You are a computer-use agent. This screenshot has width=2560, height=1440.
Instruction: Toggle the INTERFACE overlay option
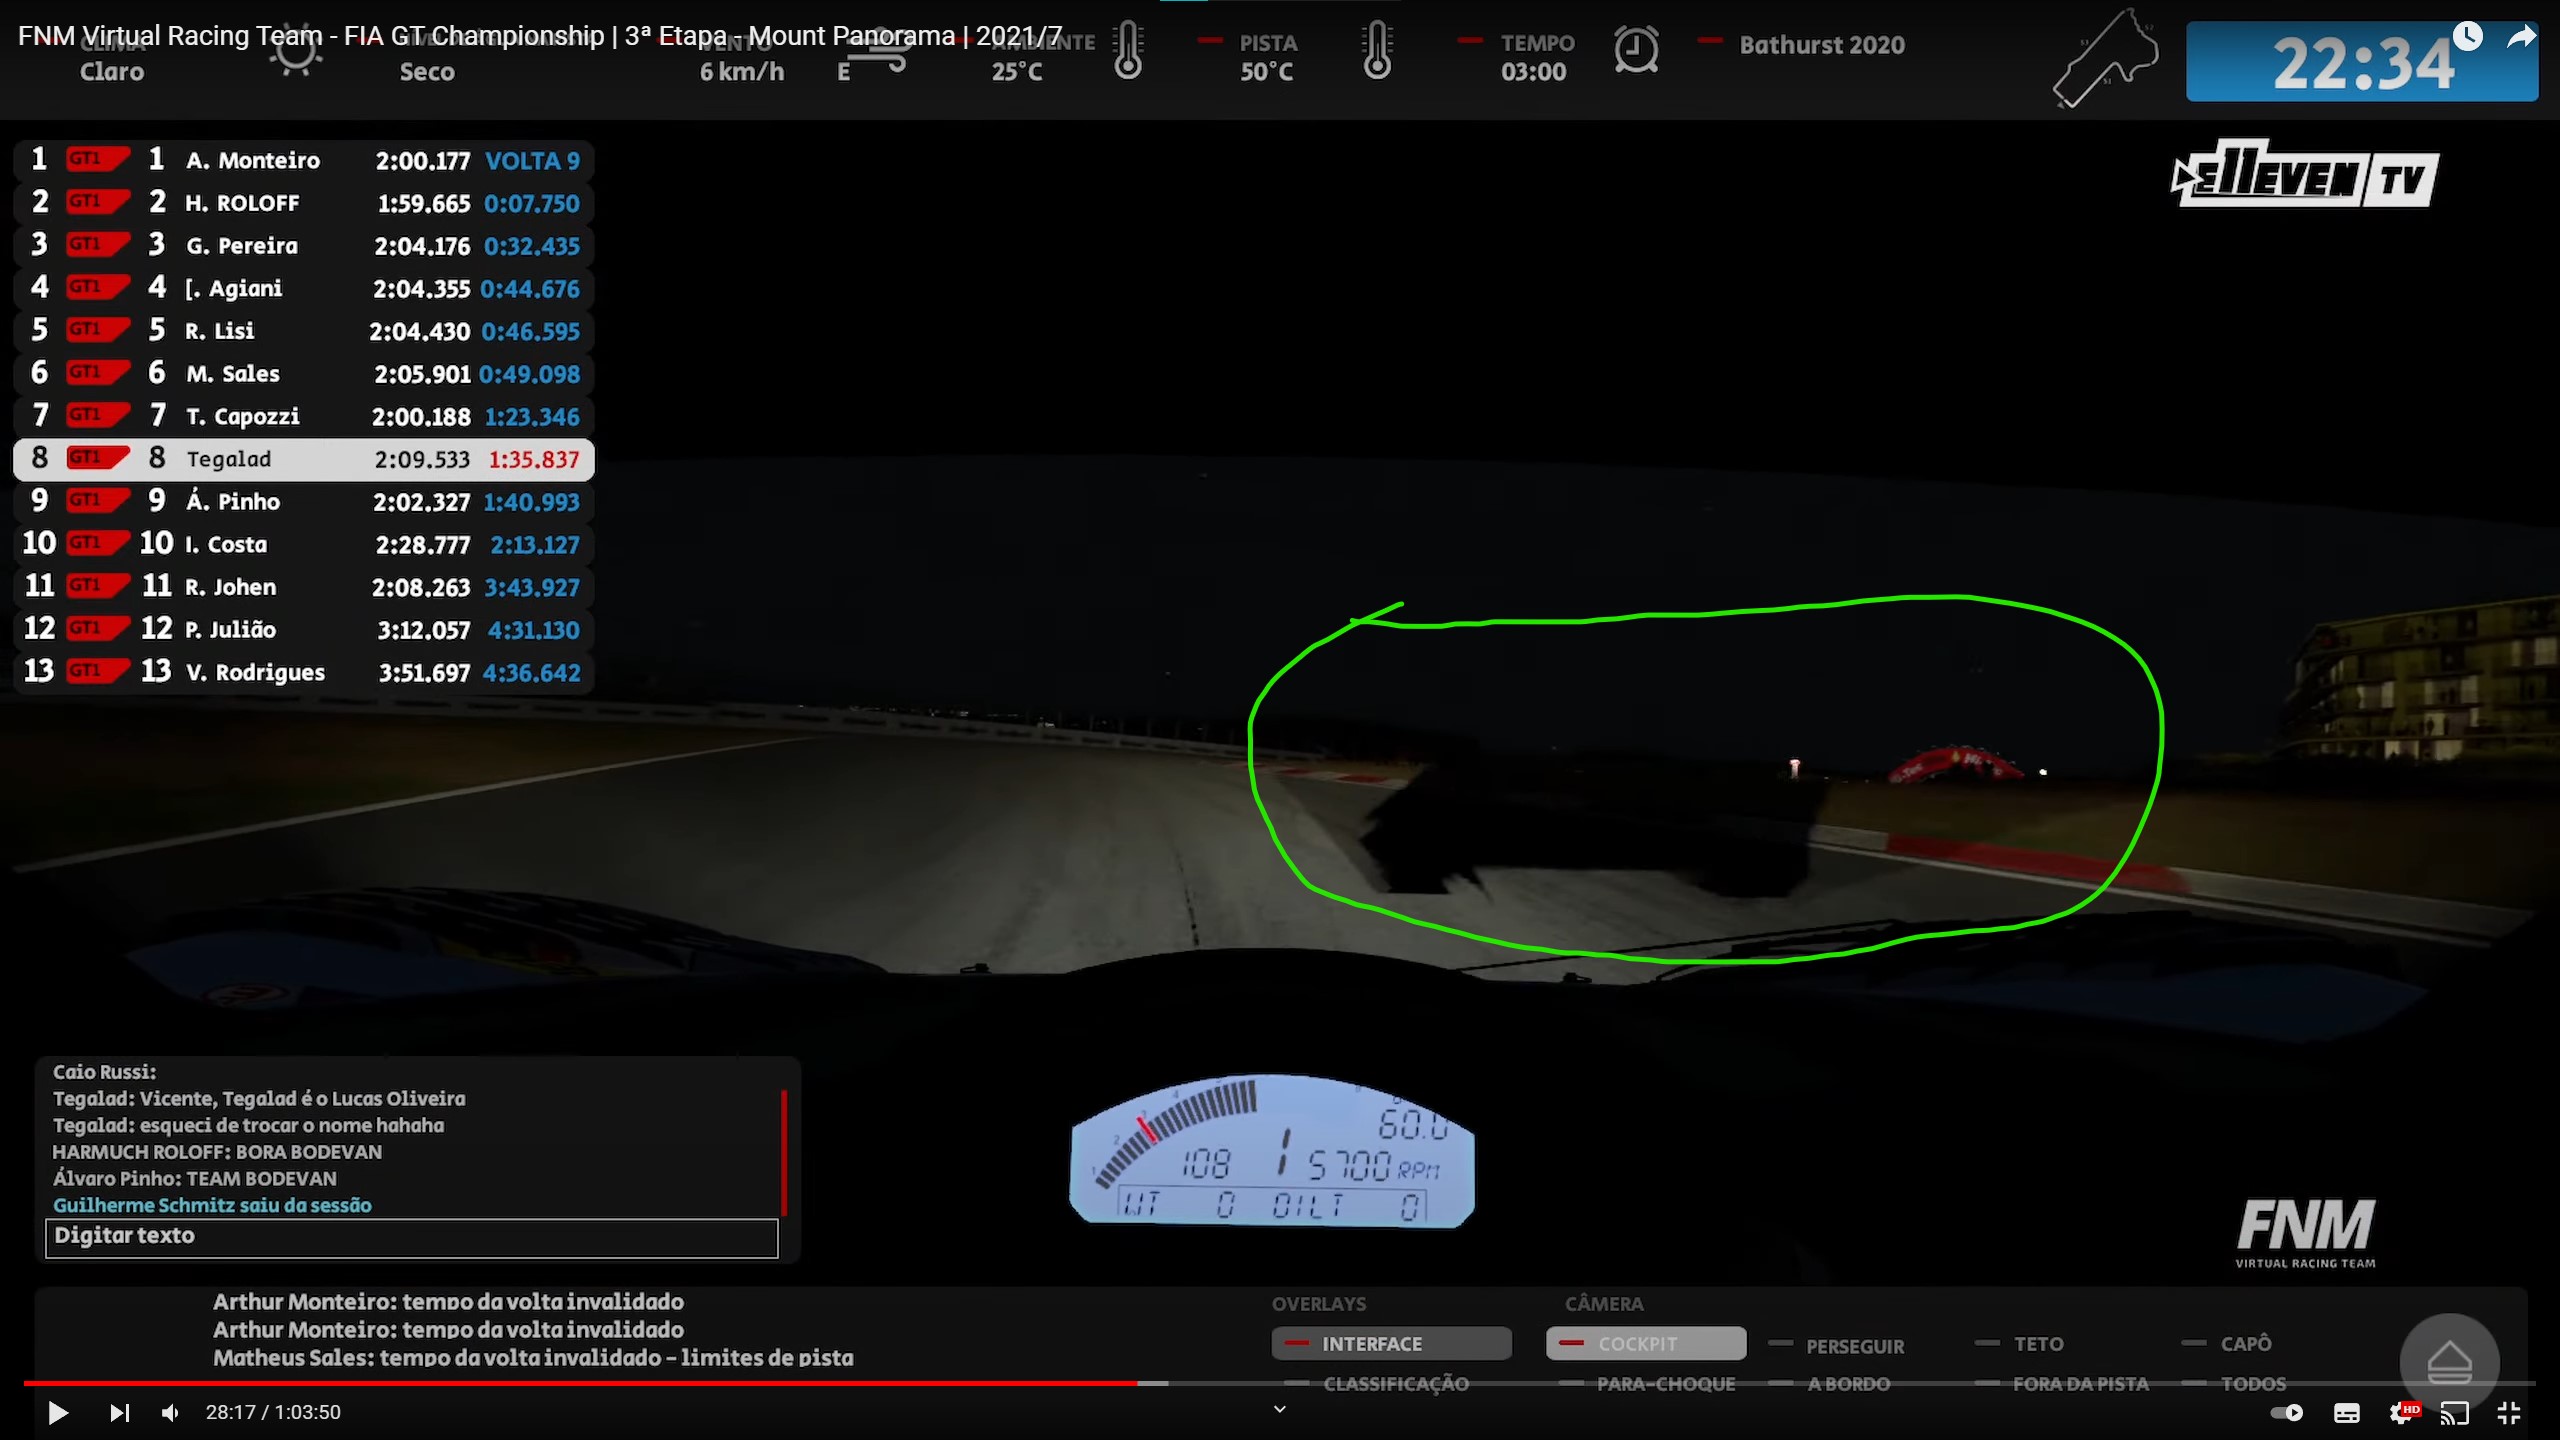1390,1343
